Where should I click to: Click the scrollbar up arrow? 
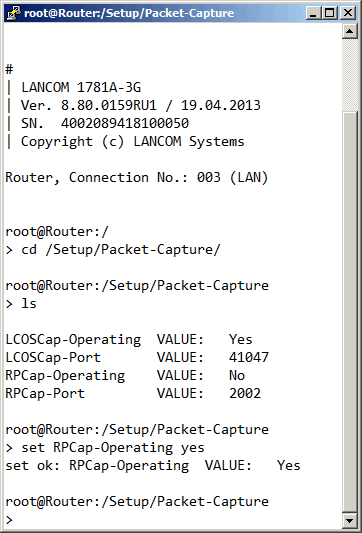[x=350, y=32]
